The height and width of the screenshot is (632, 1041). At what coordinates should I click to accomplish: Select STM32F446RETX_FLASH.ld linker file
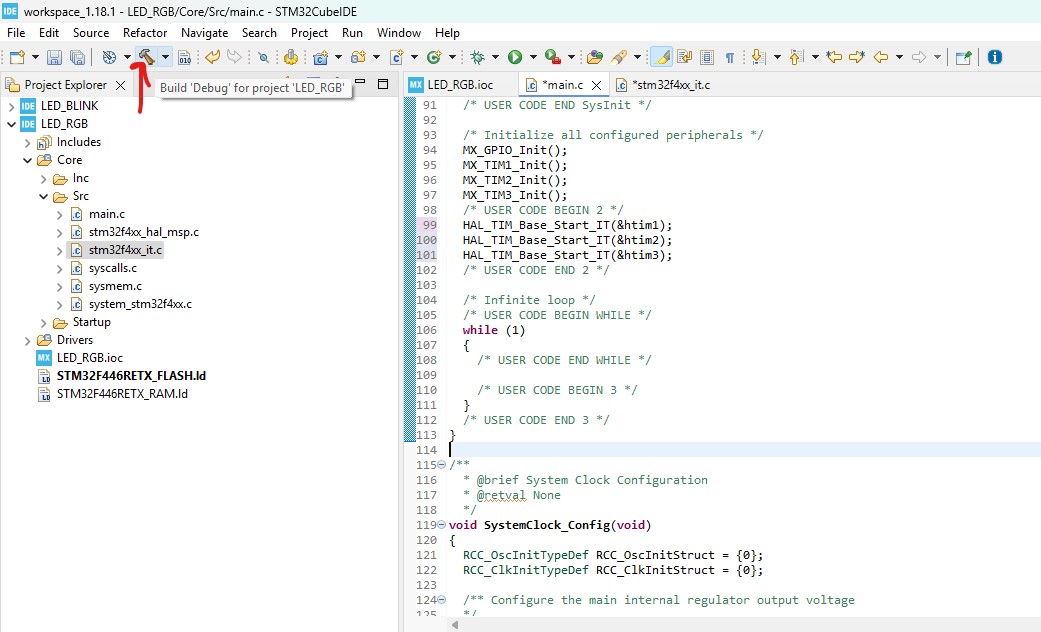(131, 376)
